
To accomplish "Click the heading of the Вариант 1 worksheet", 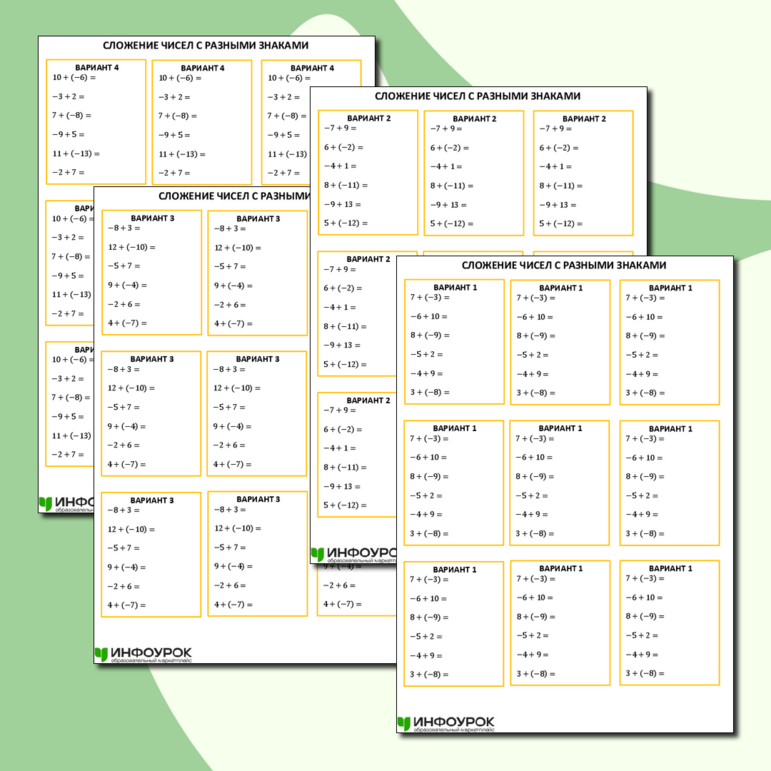I will tap(563, 265).
